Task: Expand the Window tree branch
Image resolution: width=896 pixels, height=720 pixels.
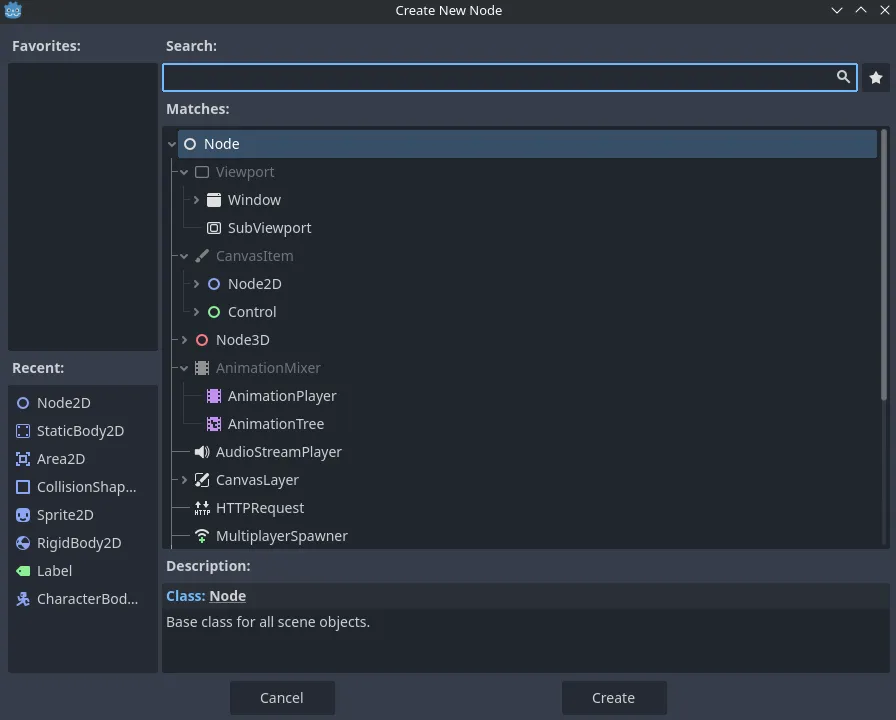Action: (196, 199)
